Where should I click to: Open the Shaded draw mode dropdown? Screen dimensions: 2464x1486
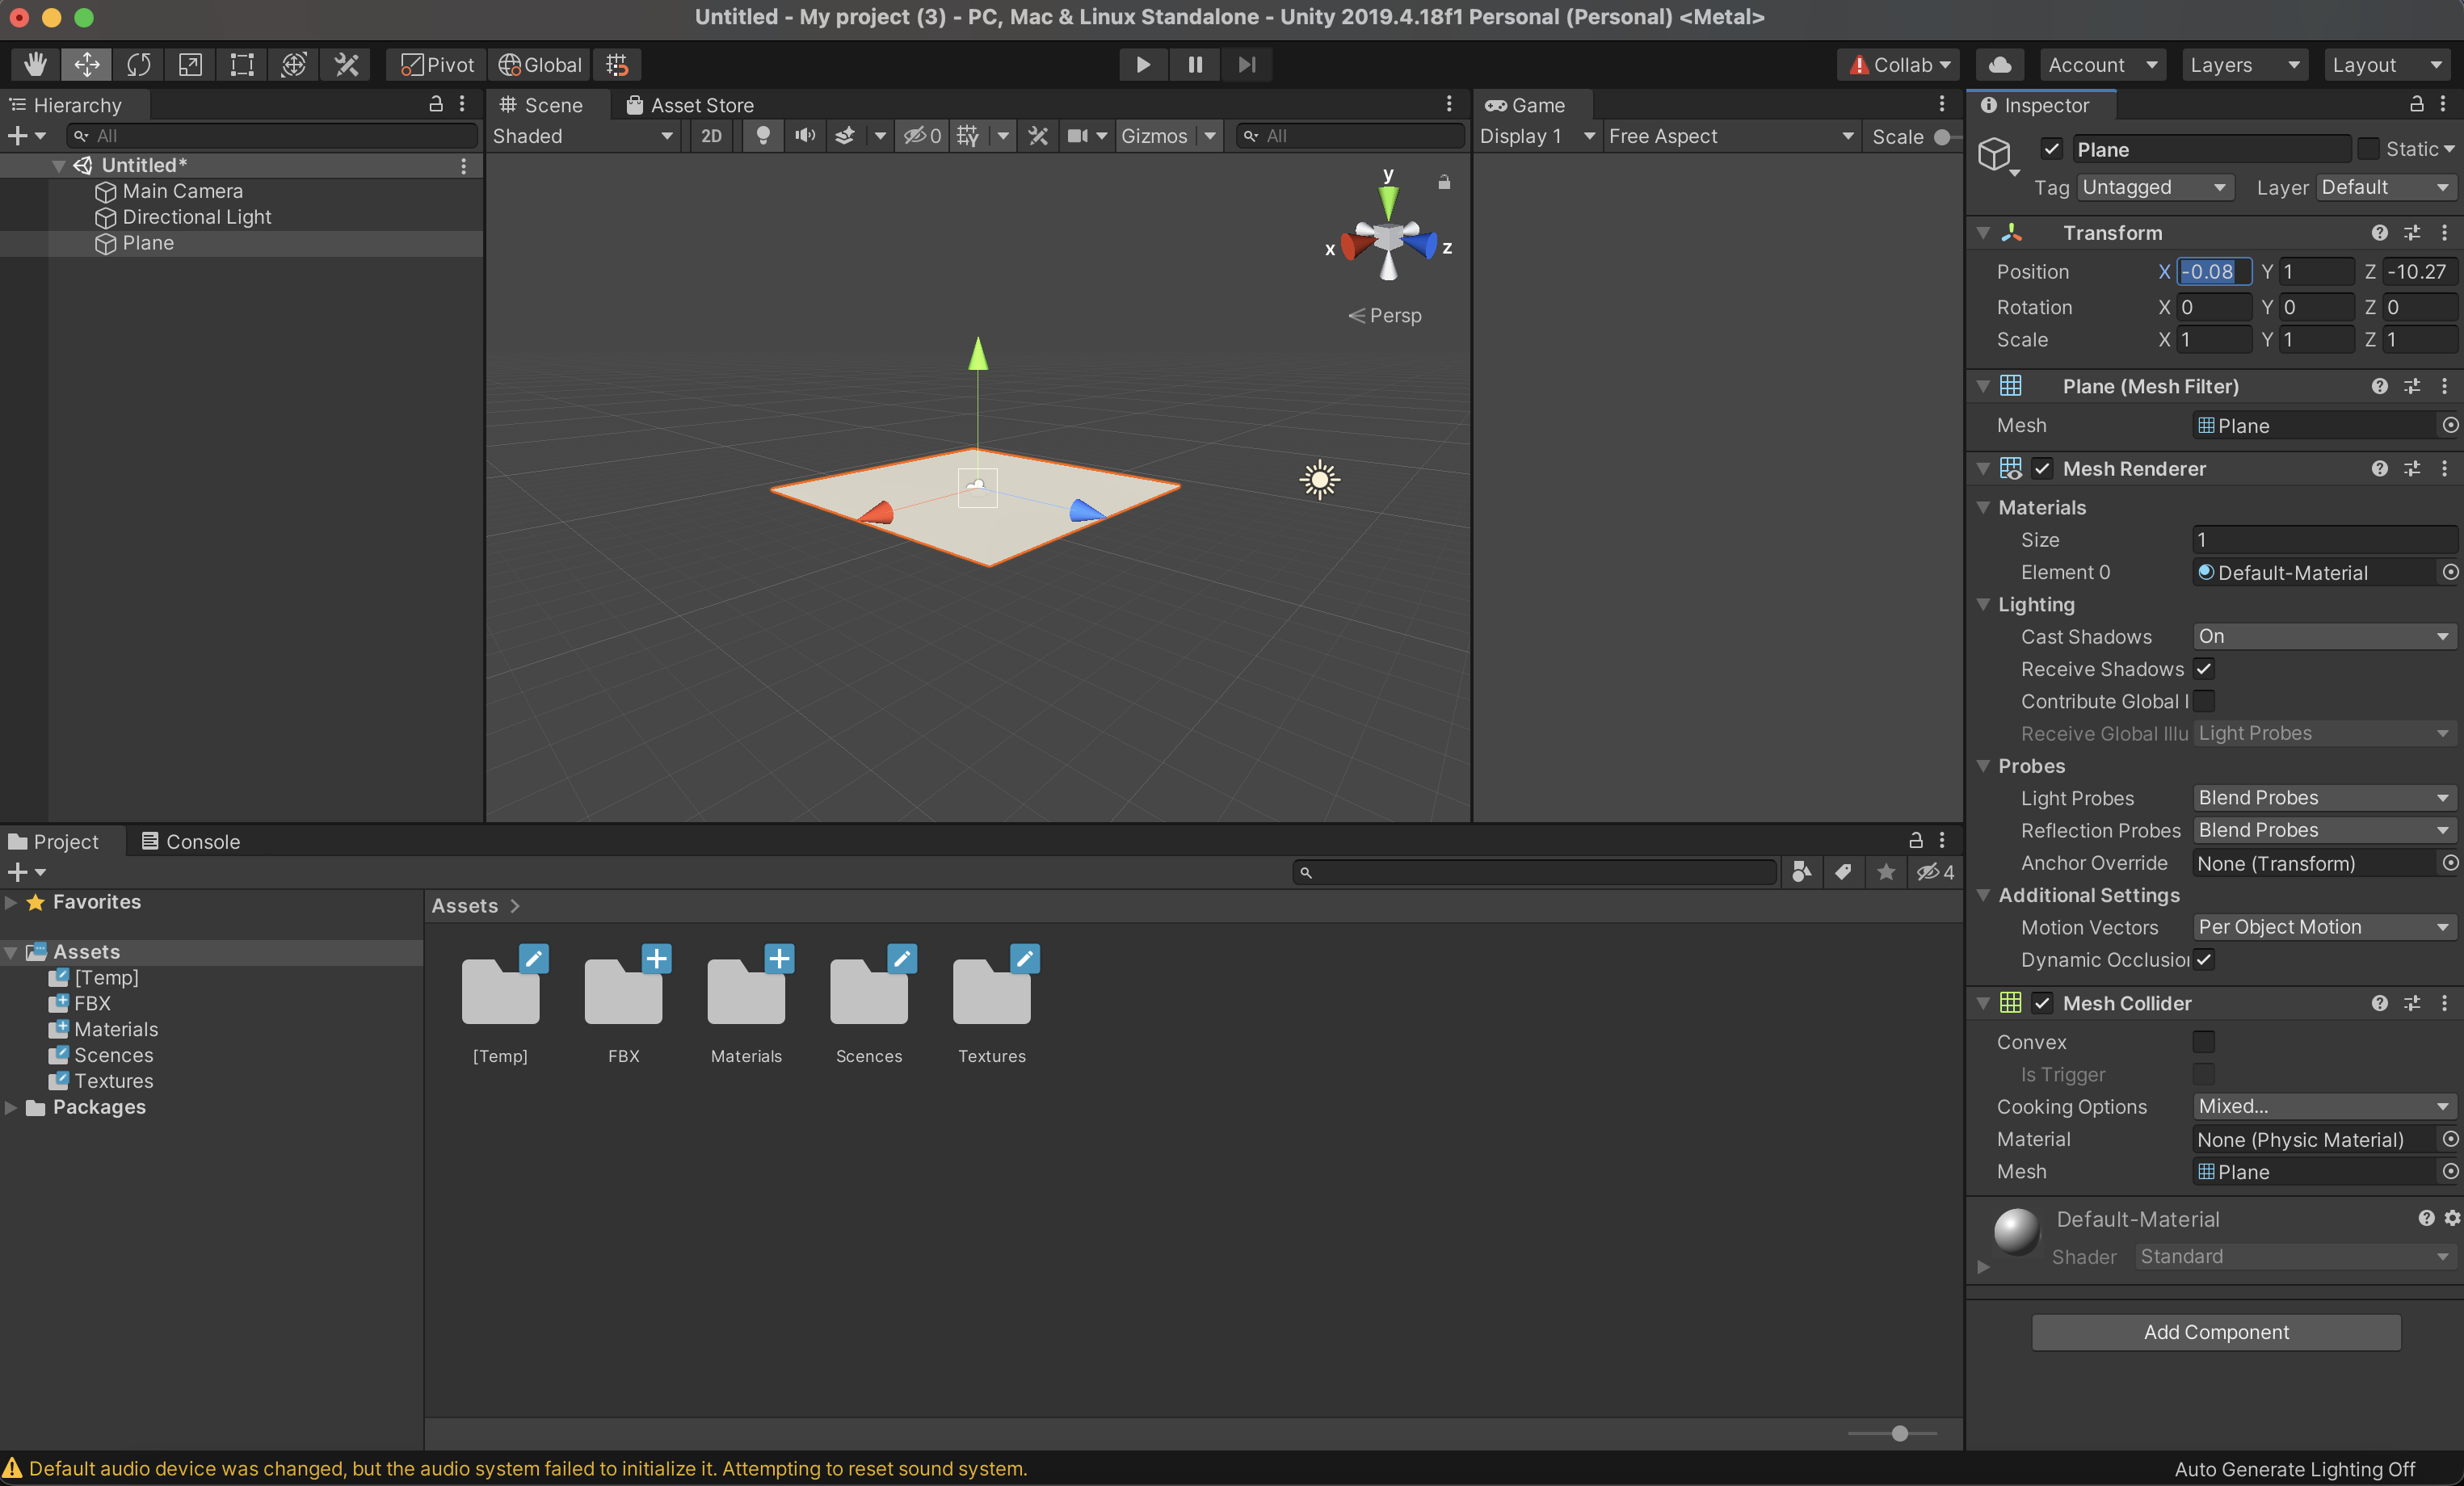[x=582, y=136]
